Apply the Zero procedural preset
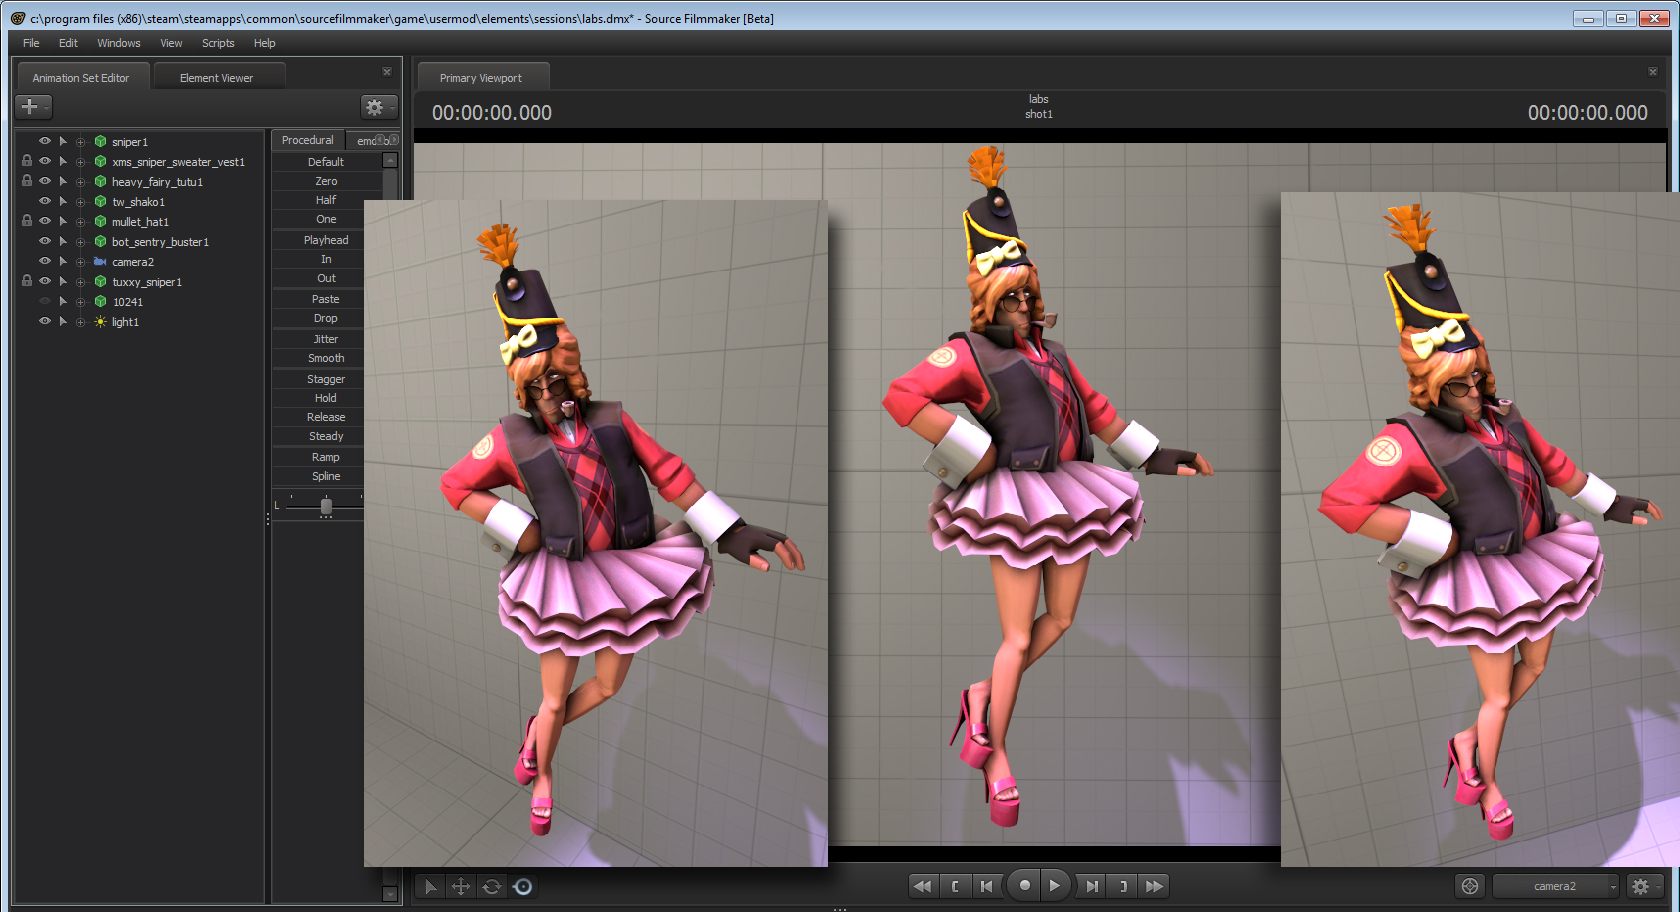The width and height of the screenshot is (1680, 912). pyautogui.click(x=326, y=181)
